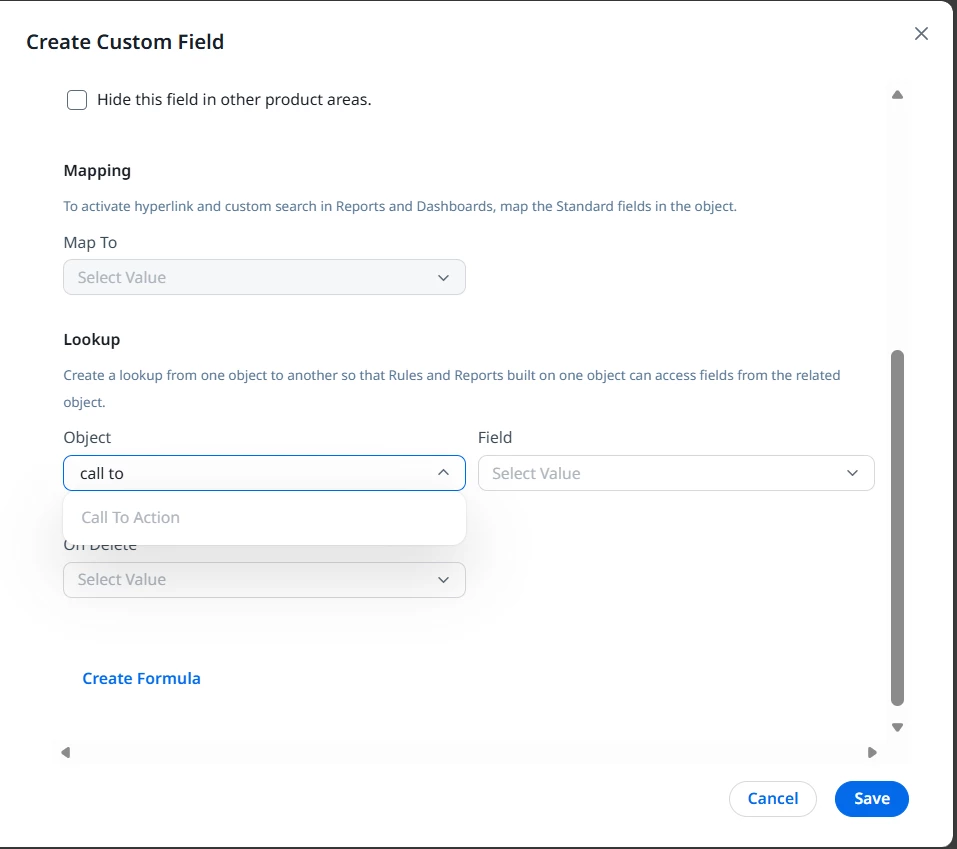This screenshot has width=957, height=849.
Task: Check Hide this field in other product areas
Action: (x=77, y=100)
